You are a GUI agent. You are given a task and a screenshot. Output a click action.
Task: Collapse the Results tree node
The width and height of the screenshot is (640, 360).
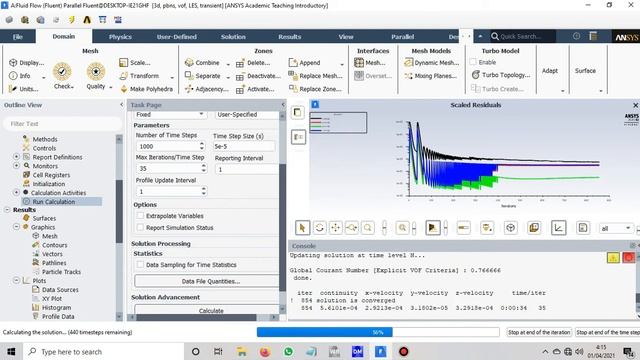click(x=7, y=209)
